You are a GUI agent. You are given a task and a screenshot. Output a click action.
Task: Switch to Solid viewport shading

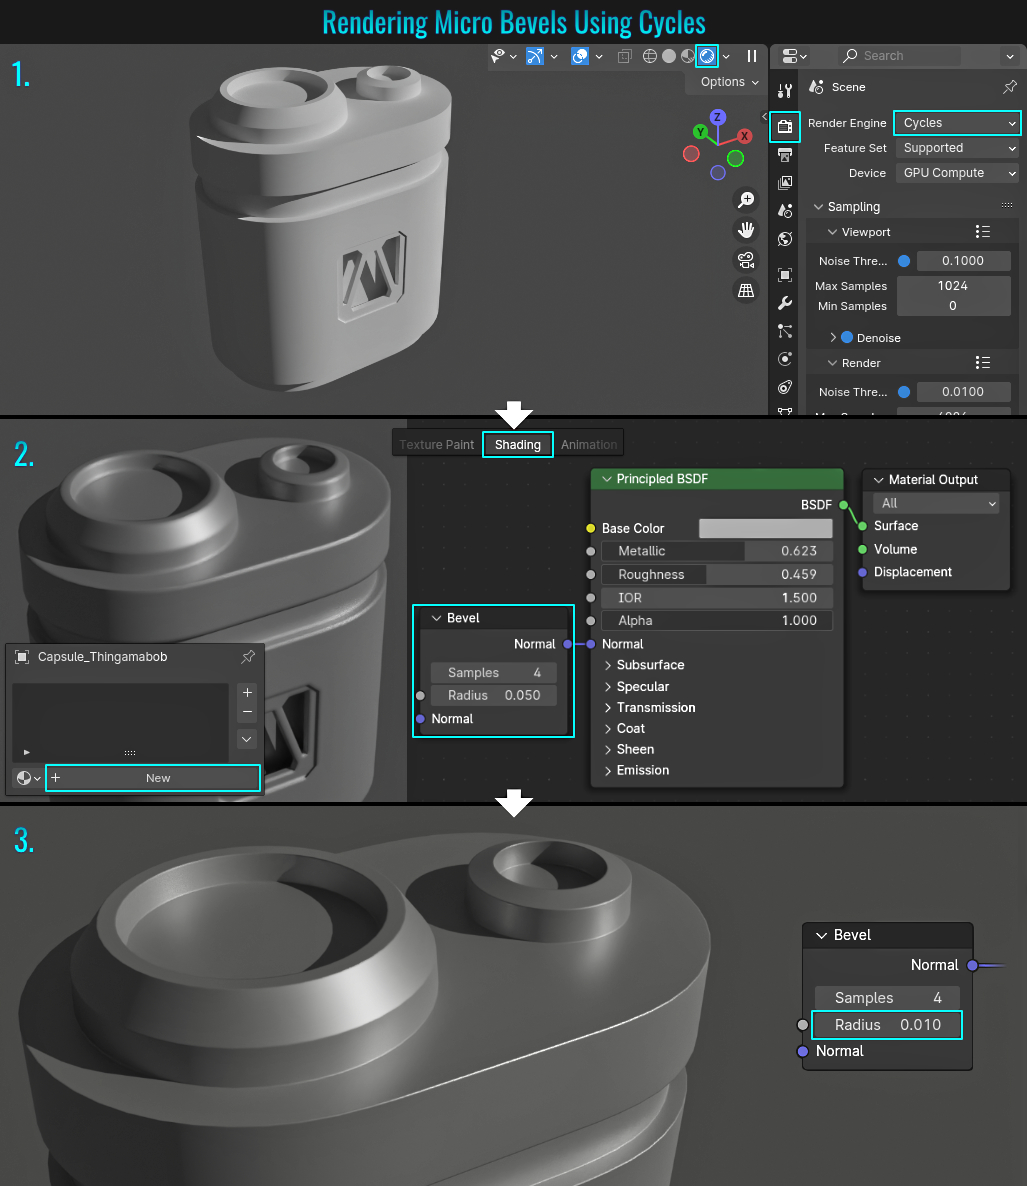click(x=669, y=56)
